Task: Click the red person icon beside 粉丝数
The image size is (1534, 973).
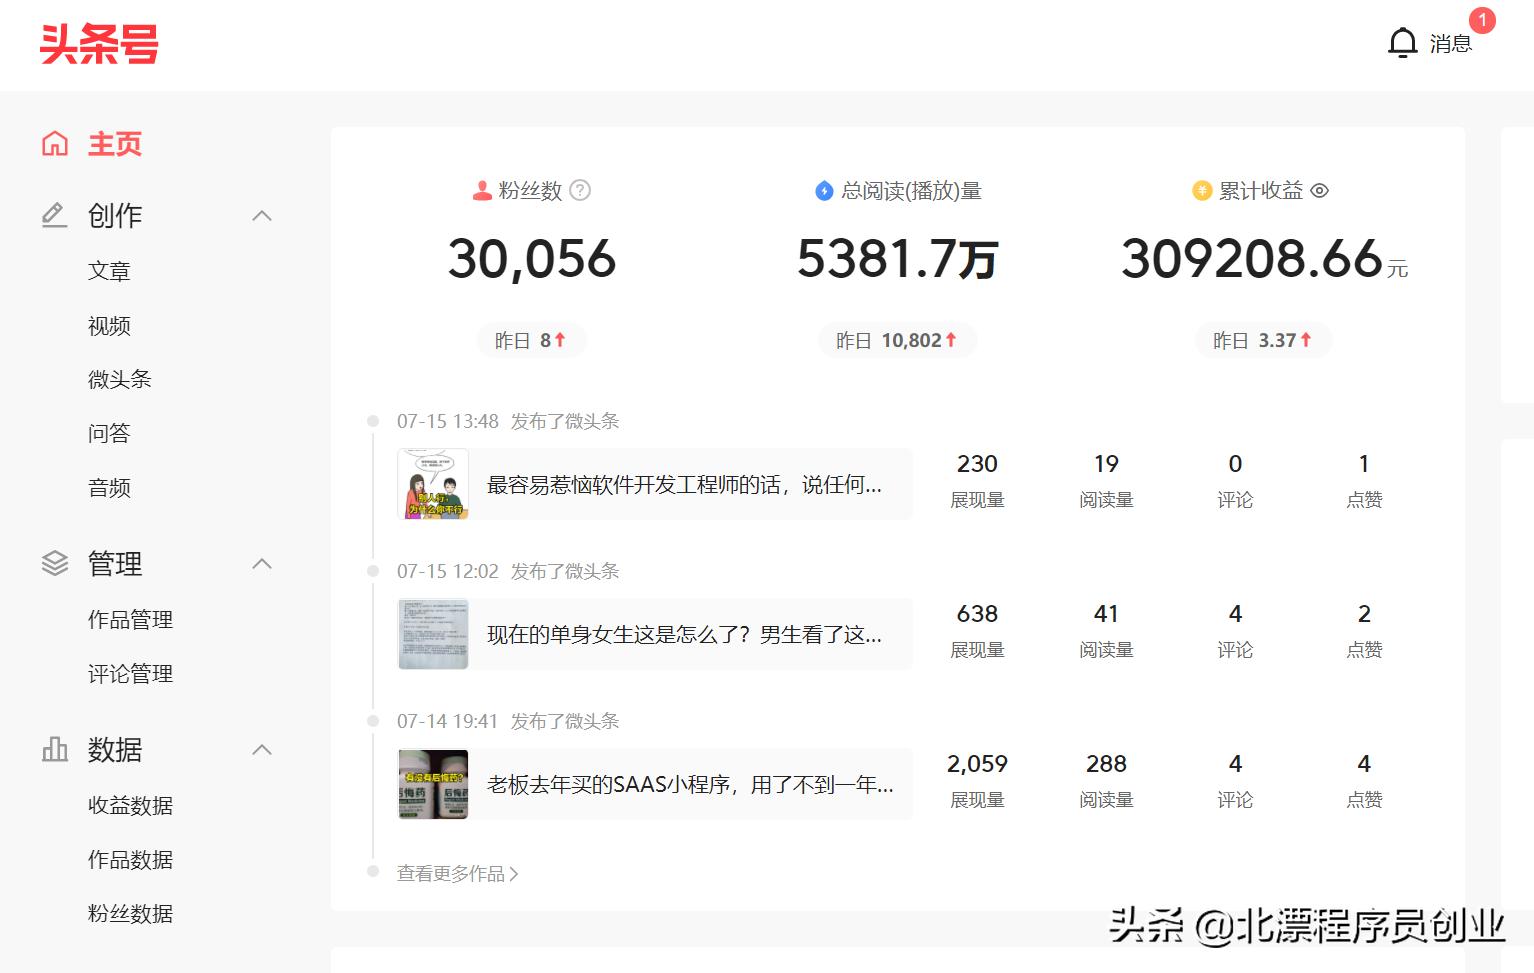Action: 482,190
